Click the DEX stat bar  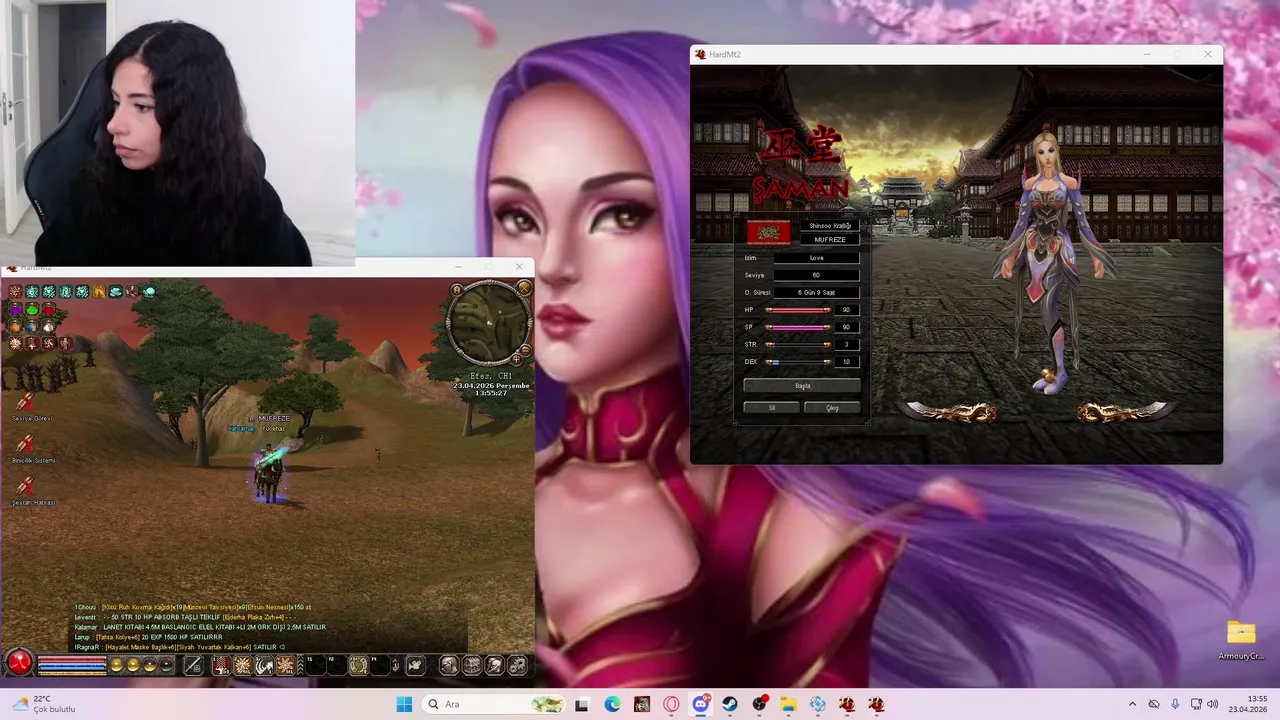798,362
